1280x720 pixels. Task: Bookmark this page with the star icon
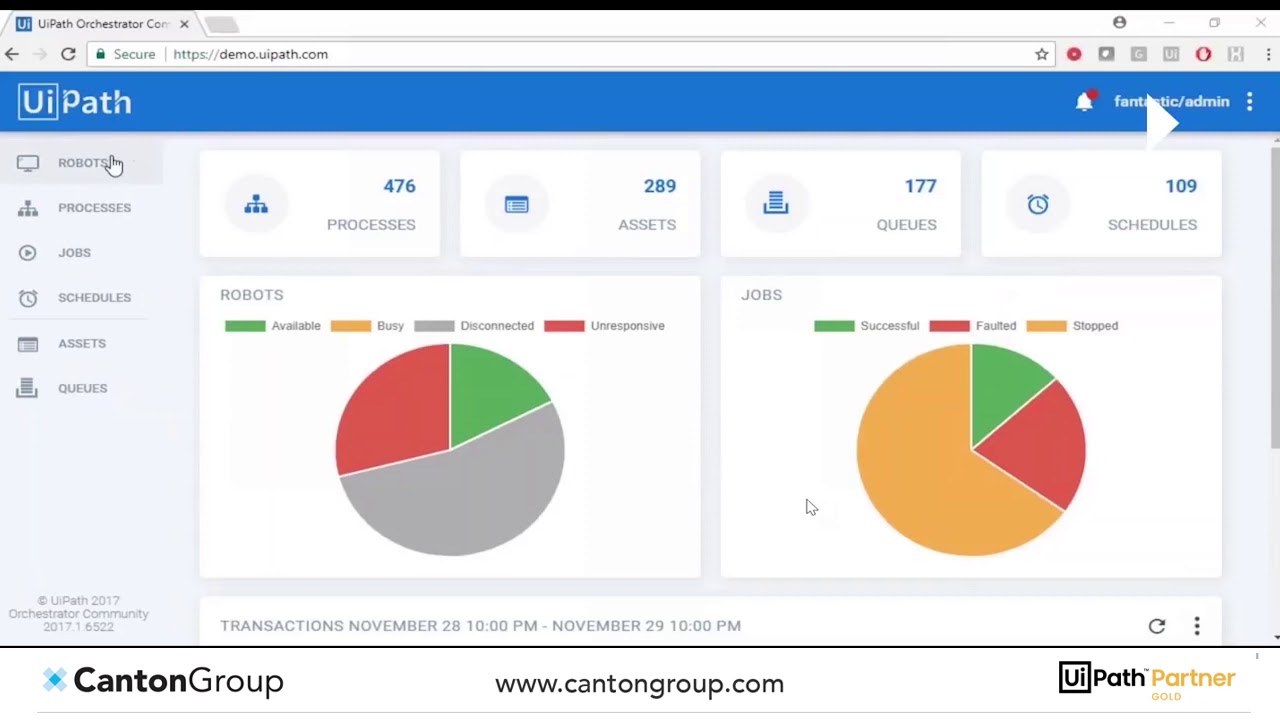click(x=1042, y=54)
